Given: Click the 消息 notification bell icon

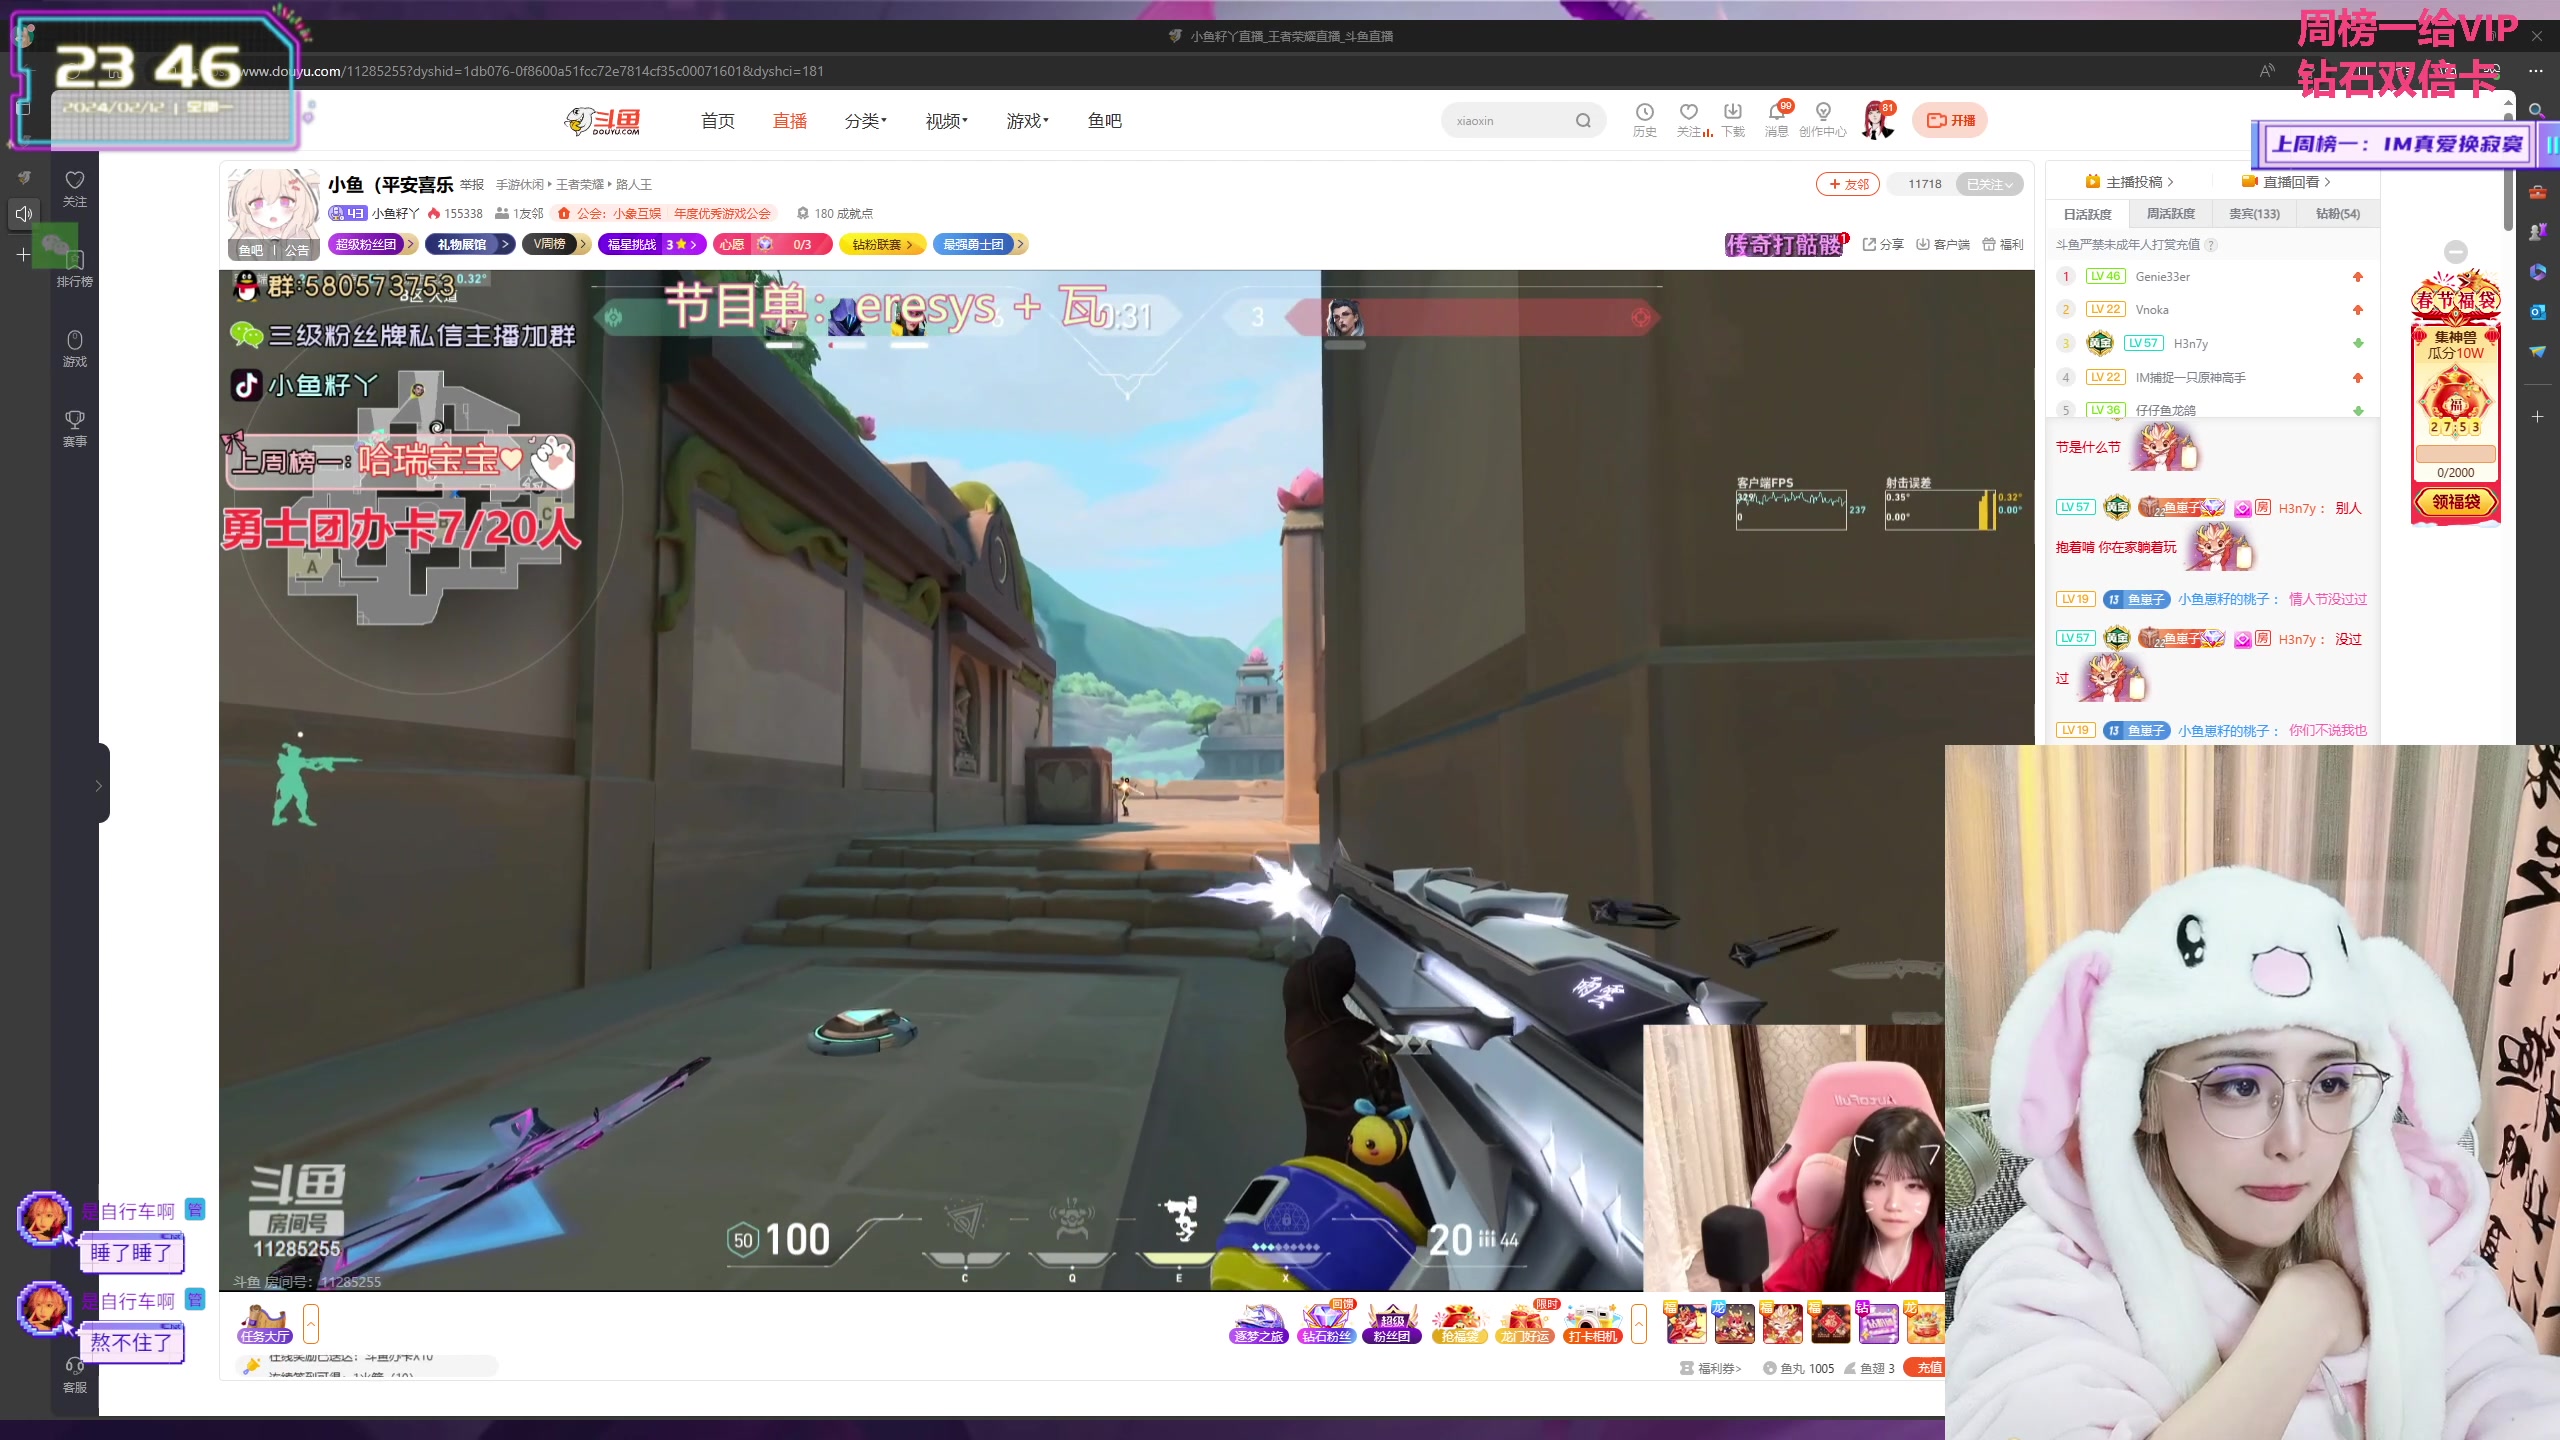Looking at the screenshot, I should [1776, 113].
